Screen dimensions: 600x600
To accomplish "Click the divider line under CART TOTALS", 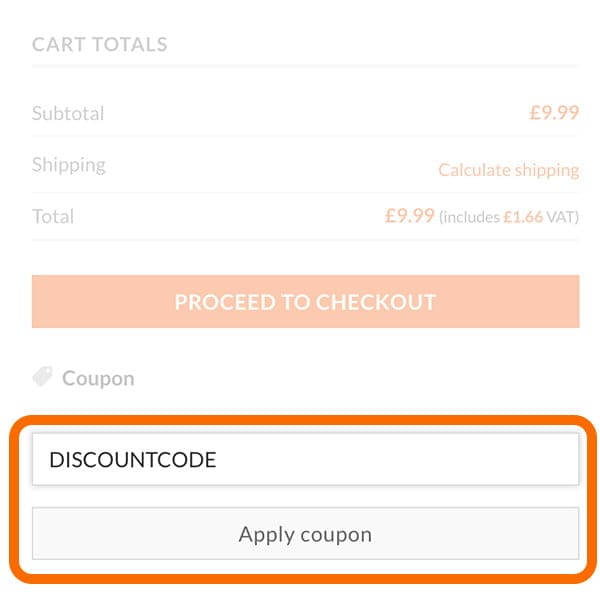I will pyautogui.click(x=305, y=67).
